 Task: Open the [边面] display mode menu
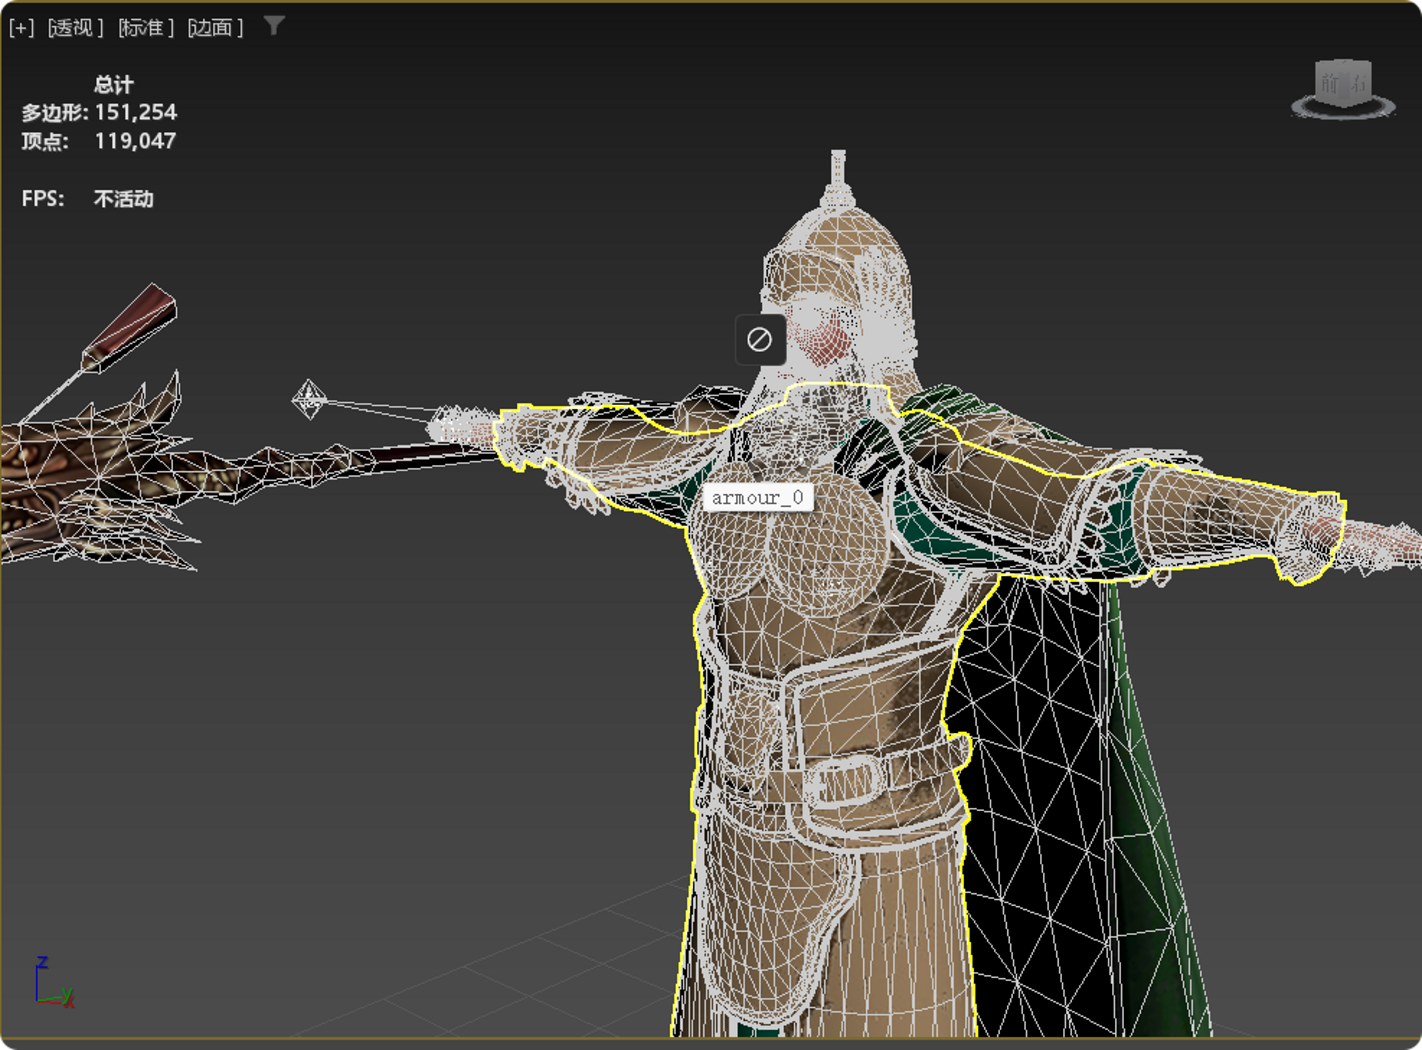216,28
